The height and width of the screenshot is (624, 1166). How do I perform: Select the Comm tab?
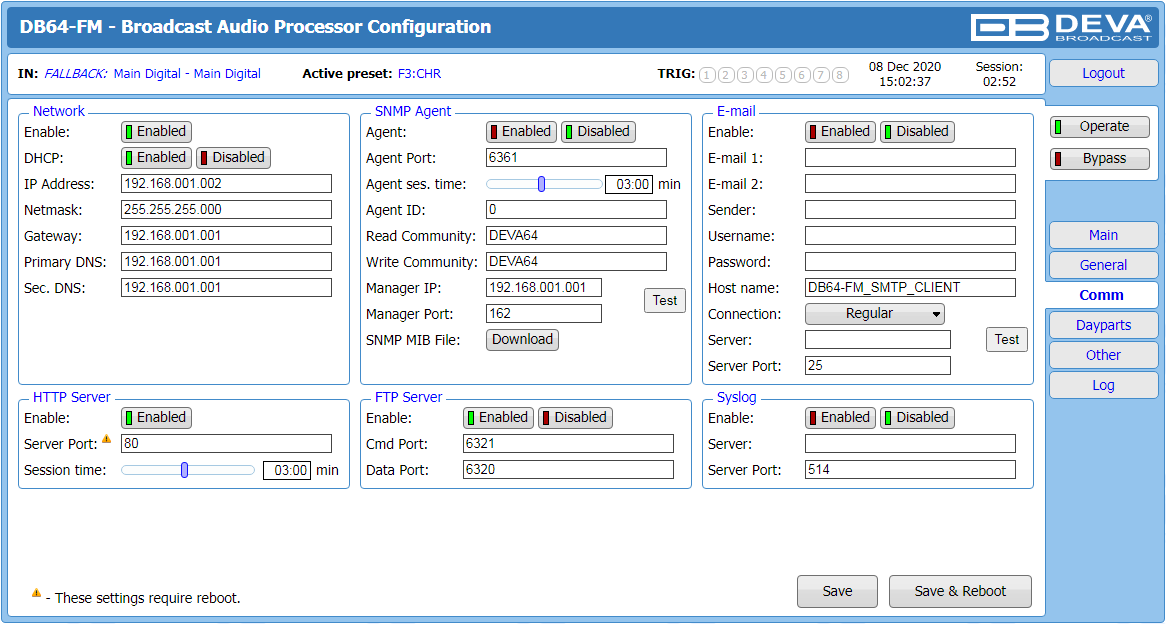tap(1101, 295)
